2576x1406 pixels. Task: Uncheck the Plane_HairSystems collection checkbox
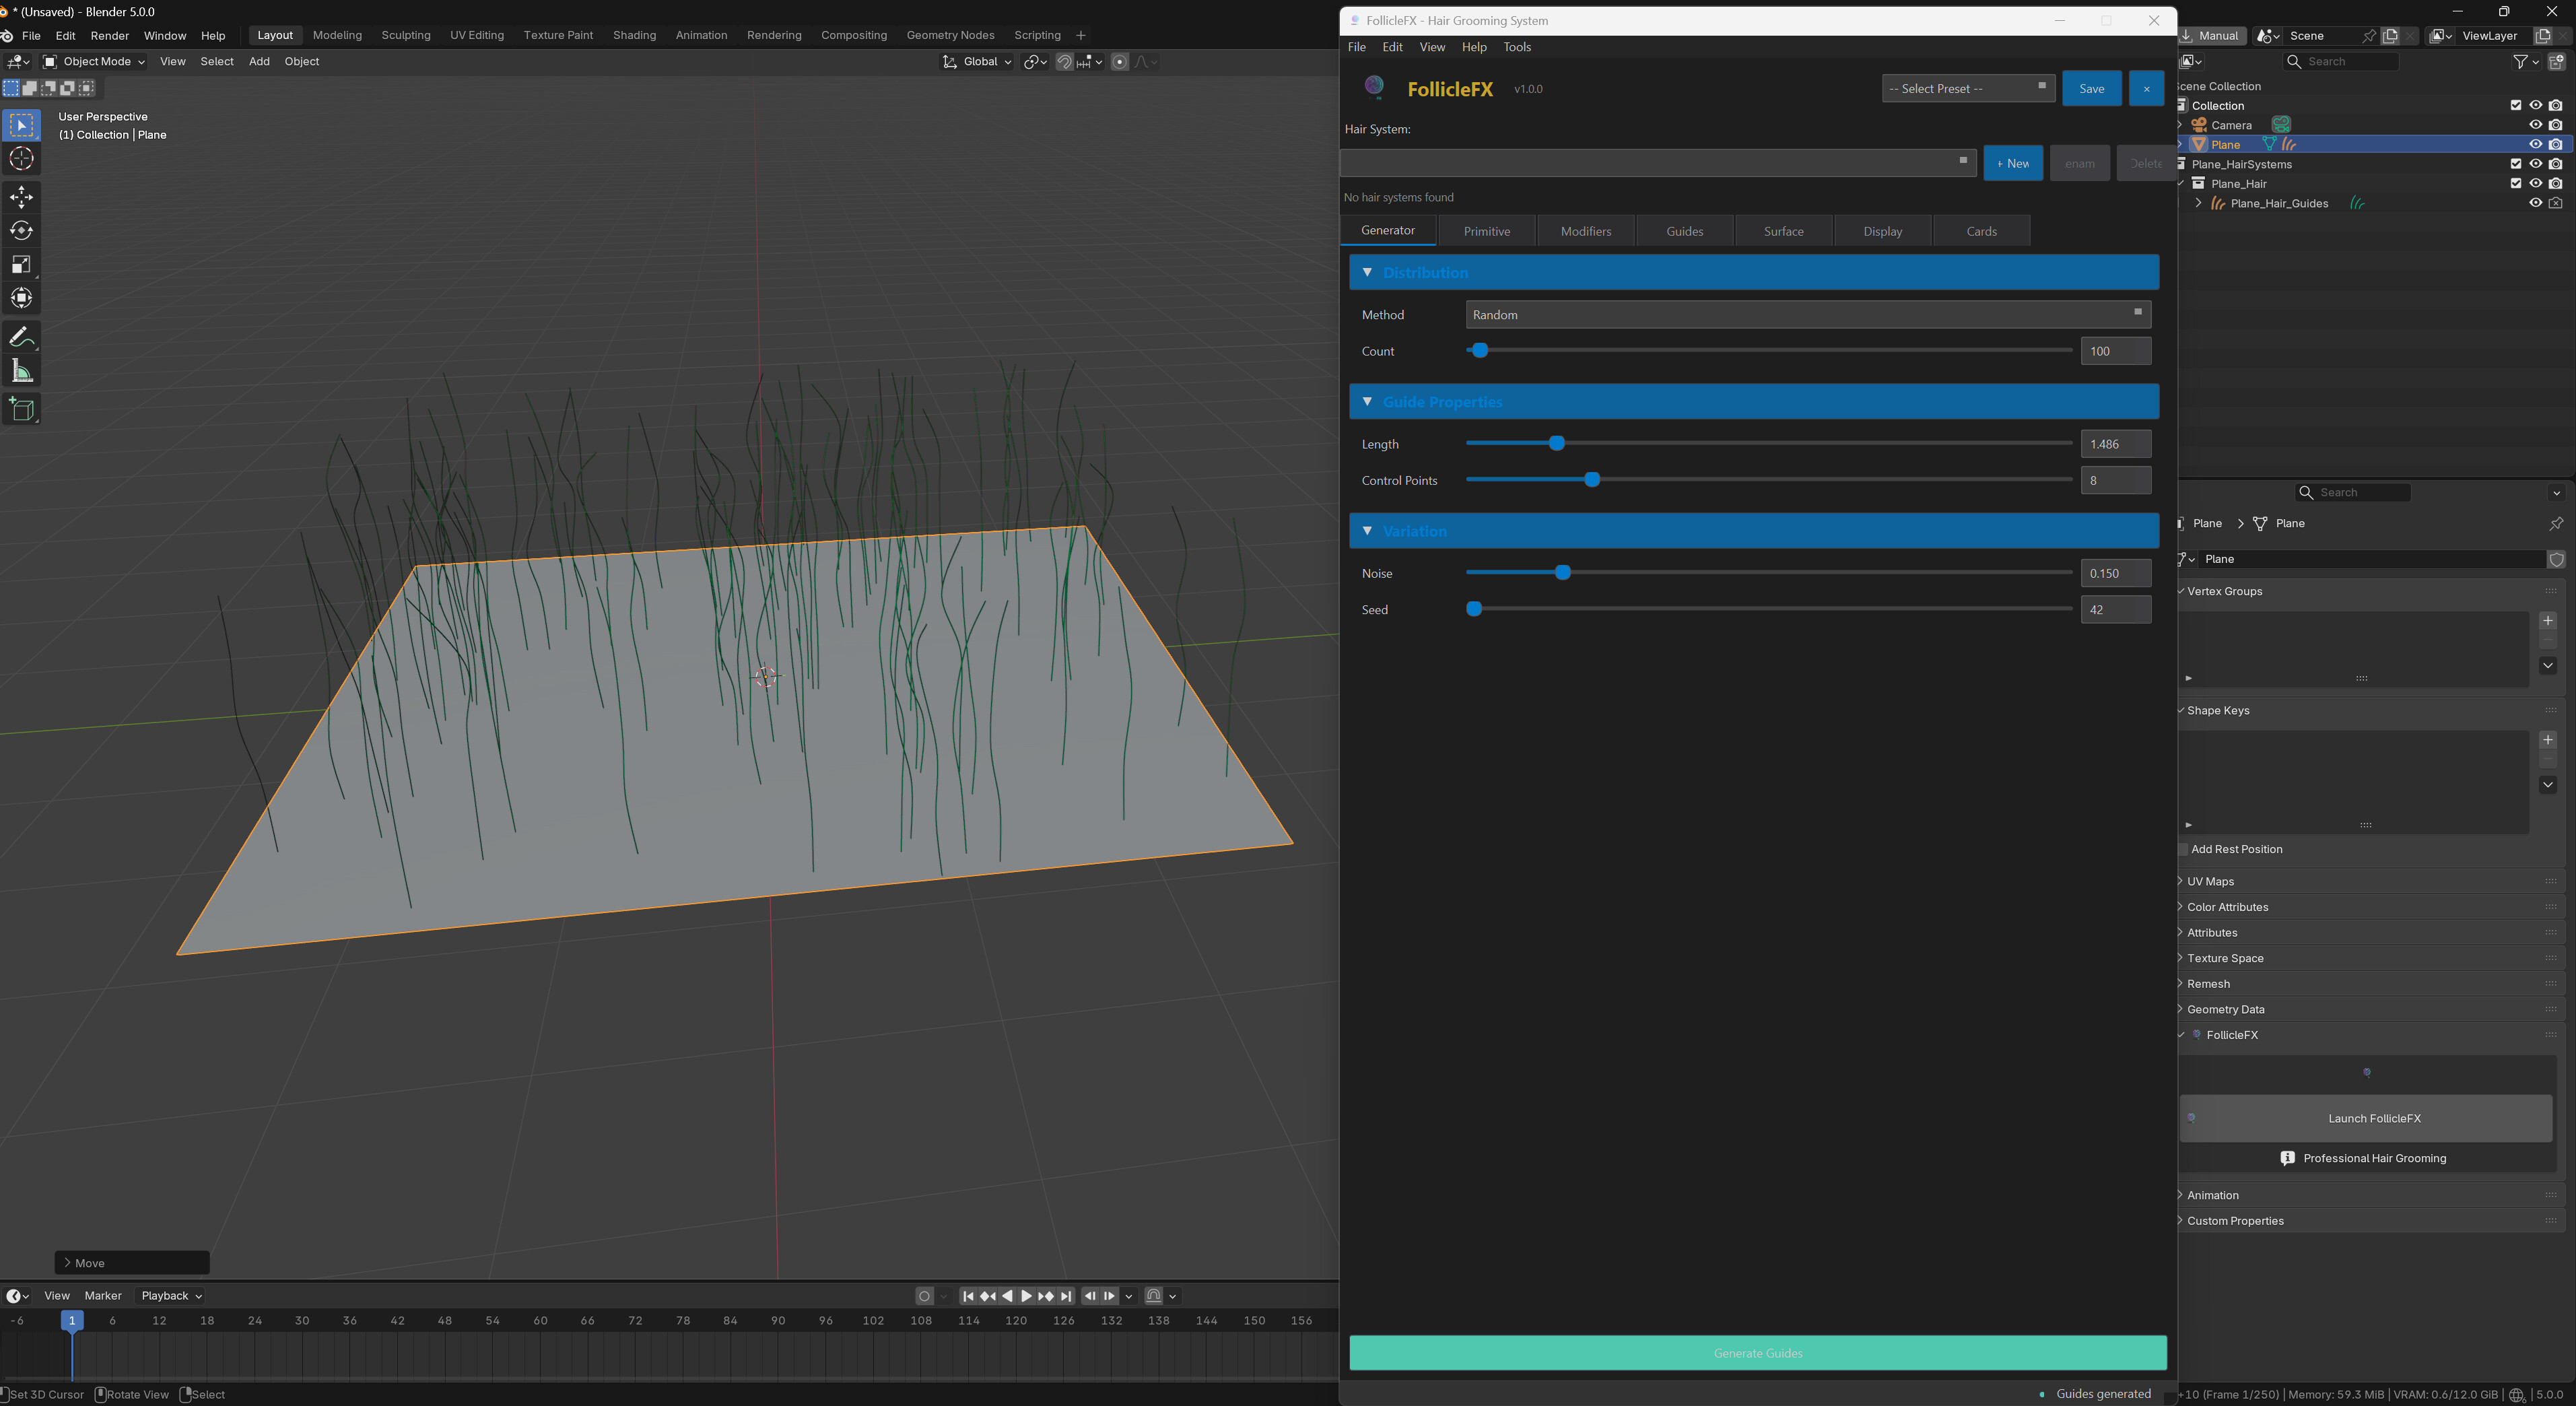point(2516,164)
